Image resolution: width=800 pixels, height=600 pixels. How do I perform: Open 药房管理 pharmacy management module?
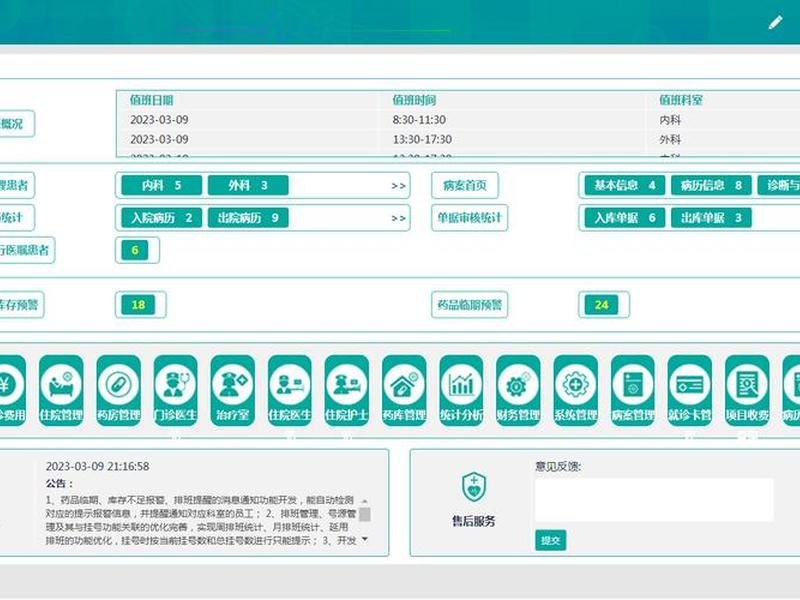[118, 390]
